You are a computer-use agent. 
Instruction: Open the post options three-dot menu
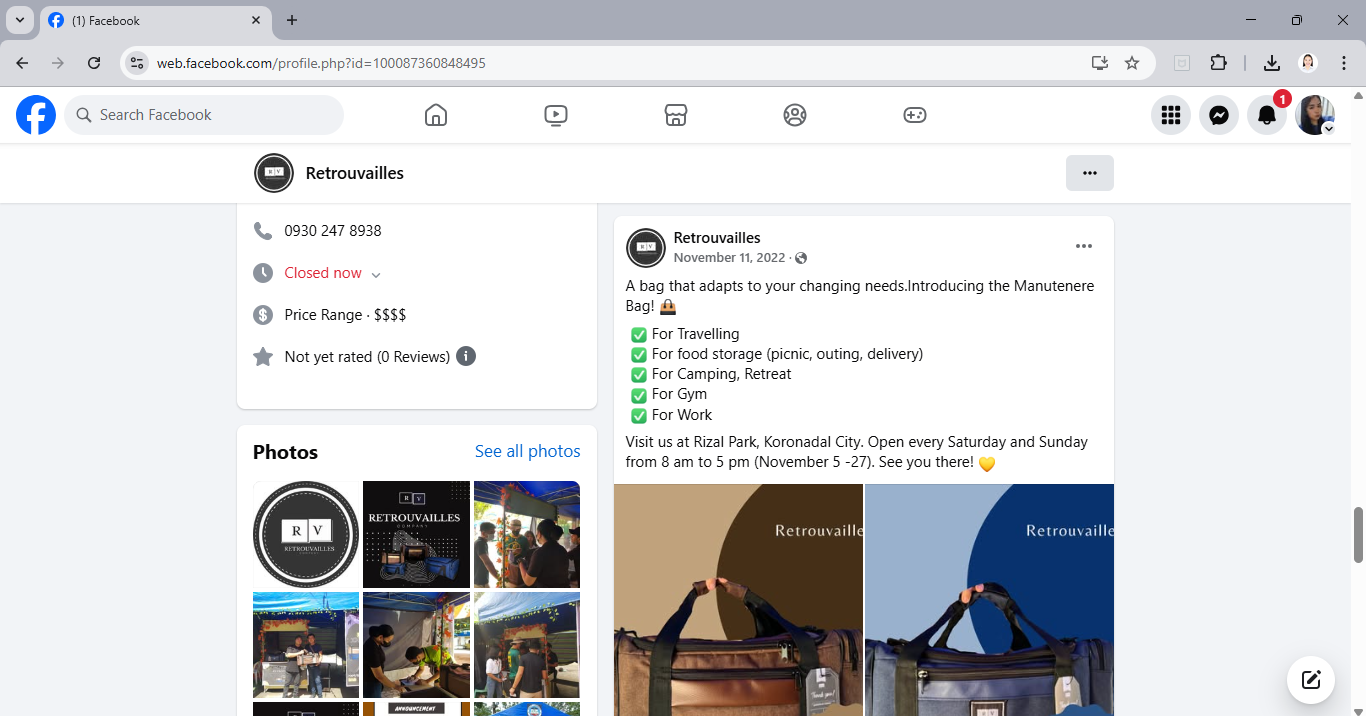(1084, 246)
